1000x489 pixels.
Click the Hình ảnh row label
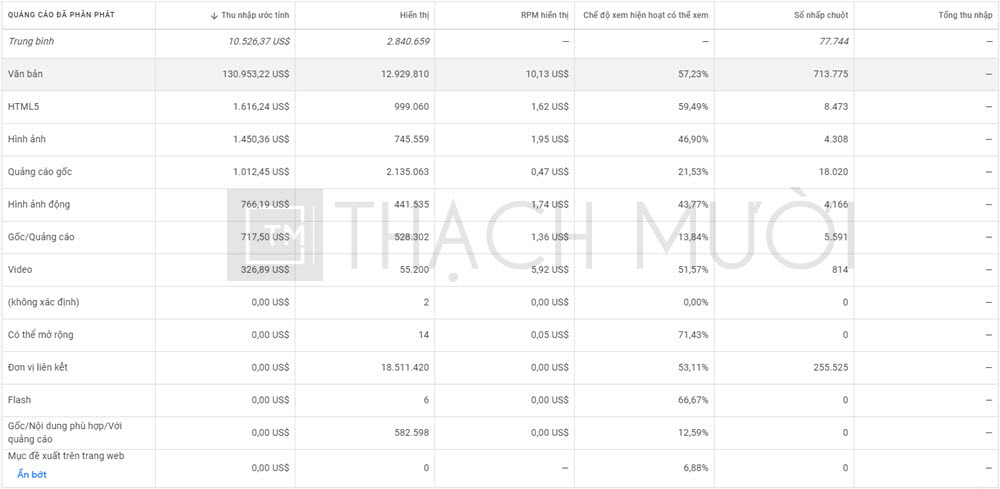coord(27,140)
